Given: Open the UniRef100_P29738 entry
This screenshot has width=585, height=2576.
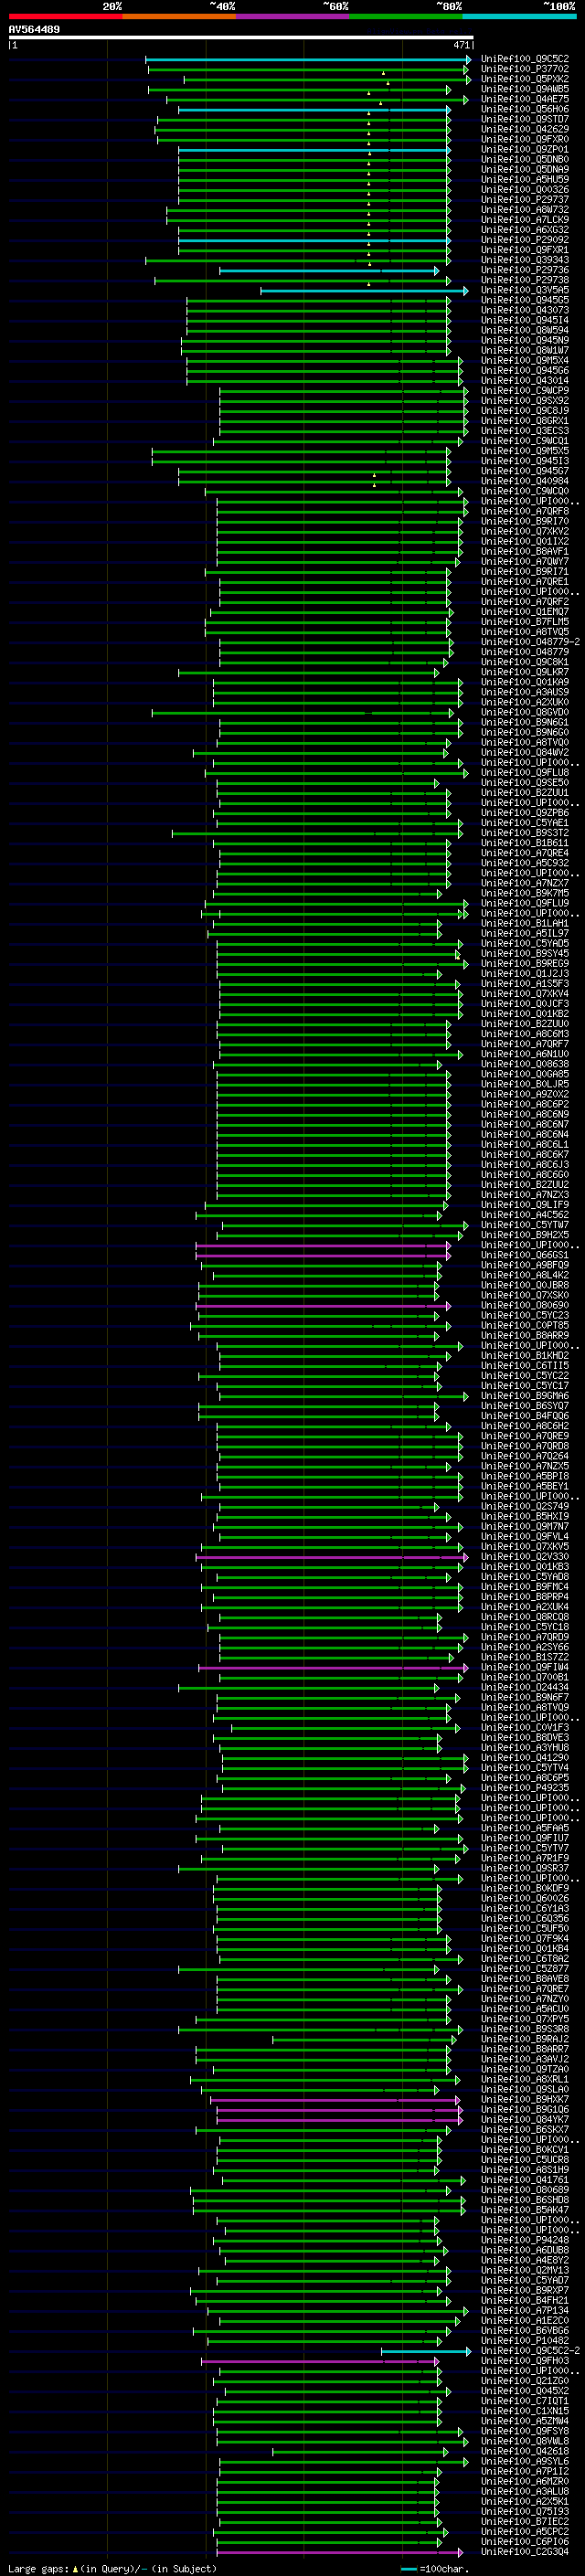Looking at the screenshot, I should pyautogui.click(x=525, y=280).
